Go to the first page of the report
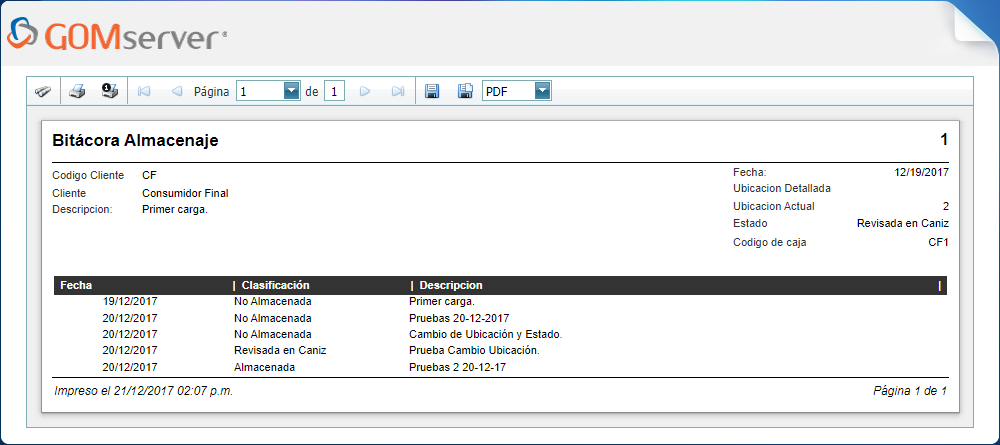This screenshot has width=1000, height=445. coord(144,91)
